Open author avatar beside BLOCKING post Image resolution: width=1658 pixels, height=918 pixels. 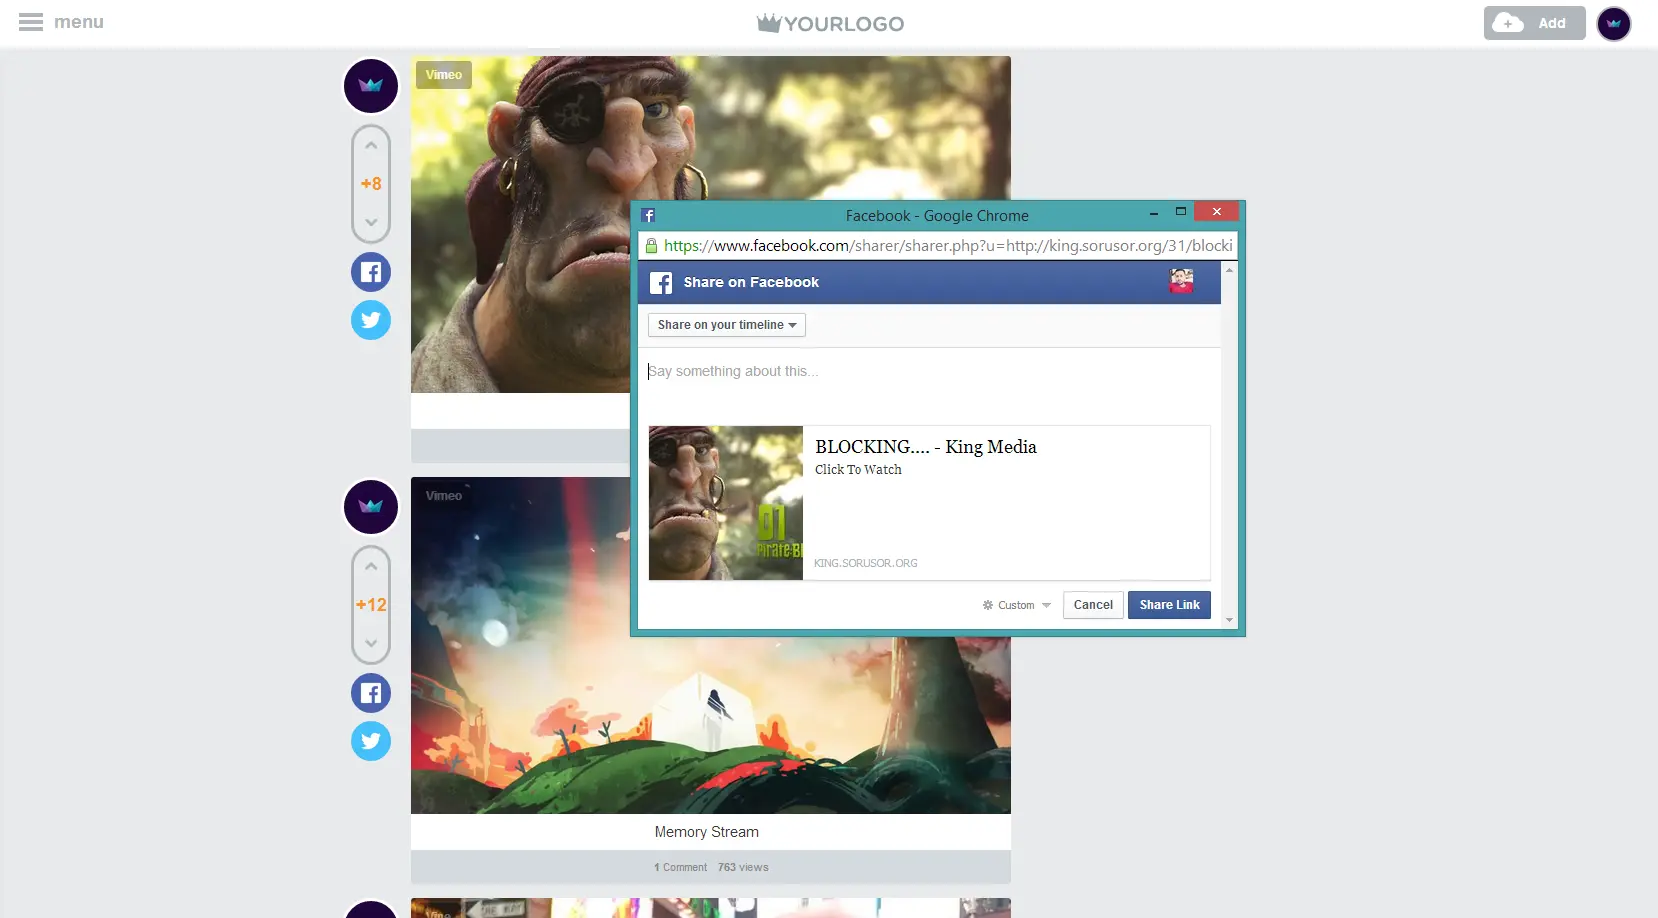371,86
